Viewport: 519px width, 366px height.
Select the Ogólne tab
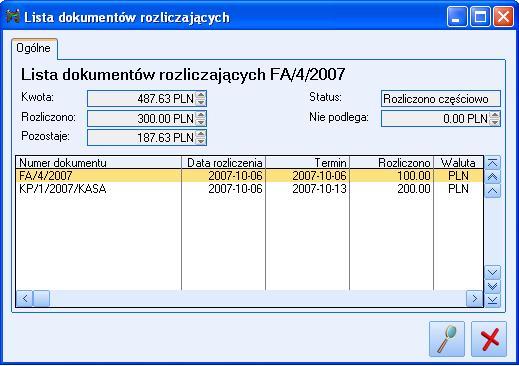[34, 48]
